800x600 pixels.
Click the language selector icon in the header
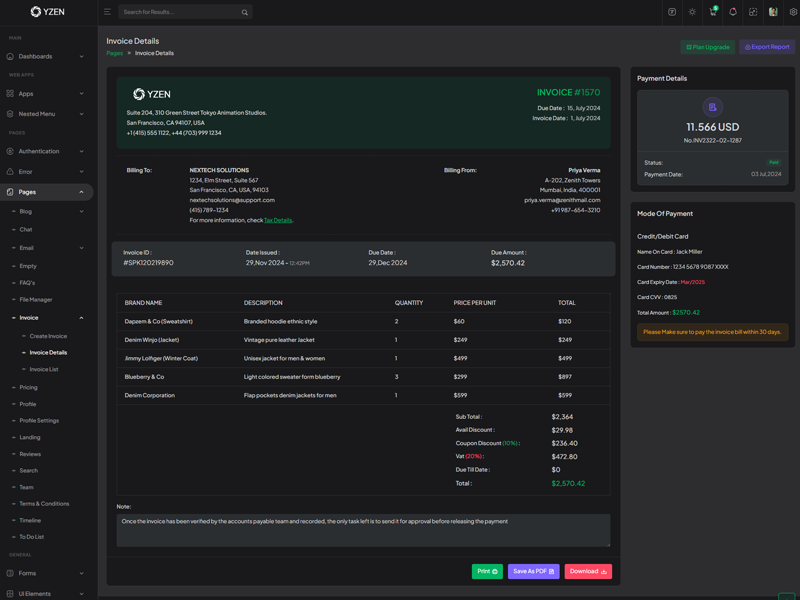tap(672, 12)
